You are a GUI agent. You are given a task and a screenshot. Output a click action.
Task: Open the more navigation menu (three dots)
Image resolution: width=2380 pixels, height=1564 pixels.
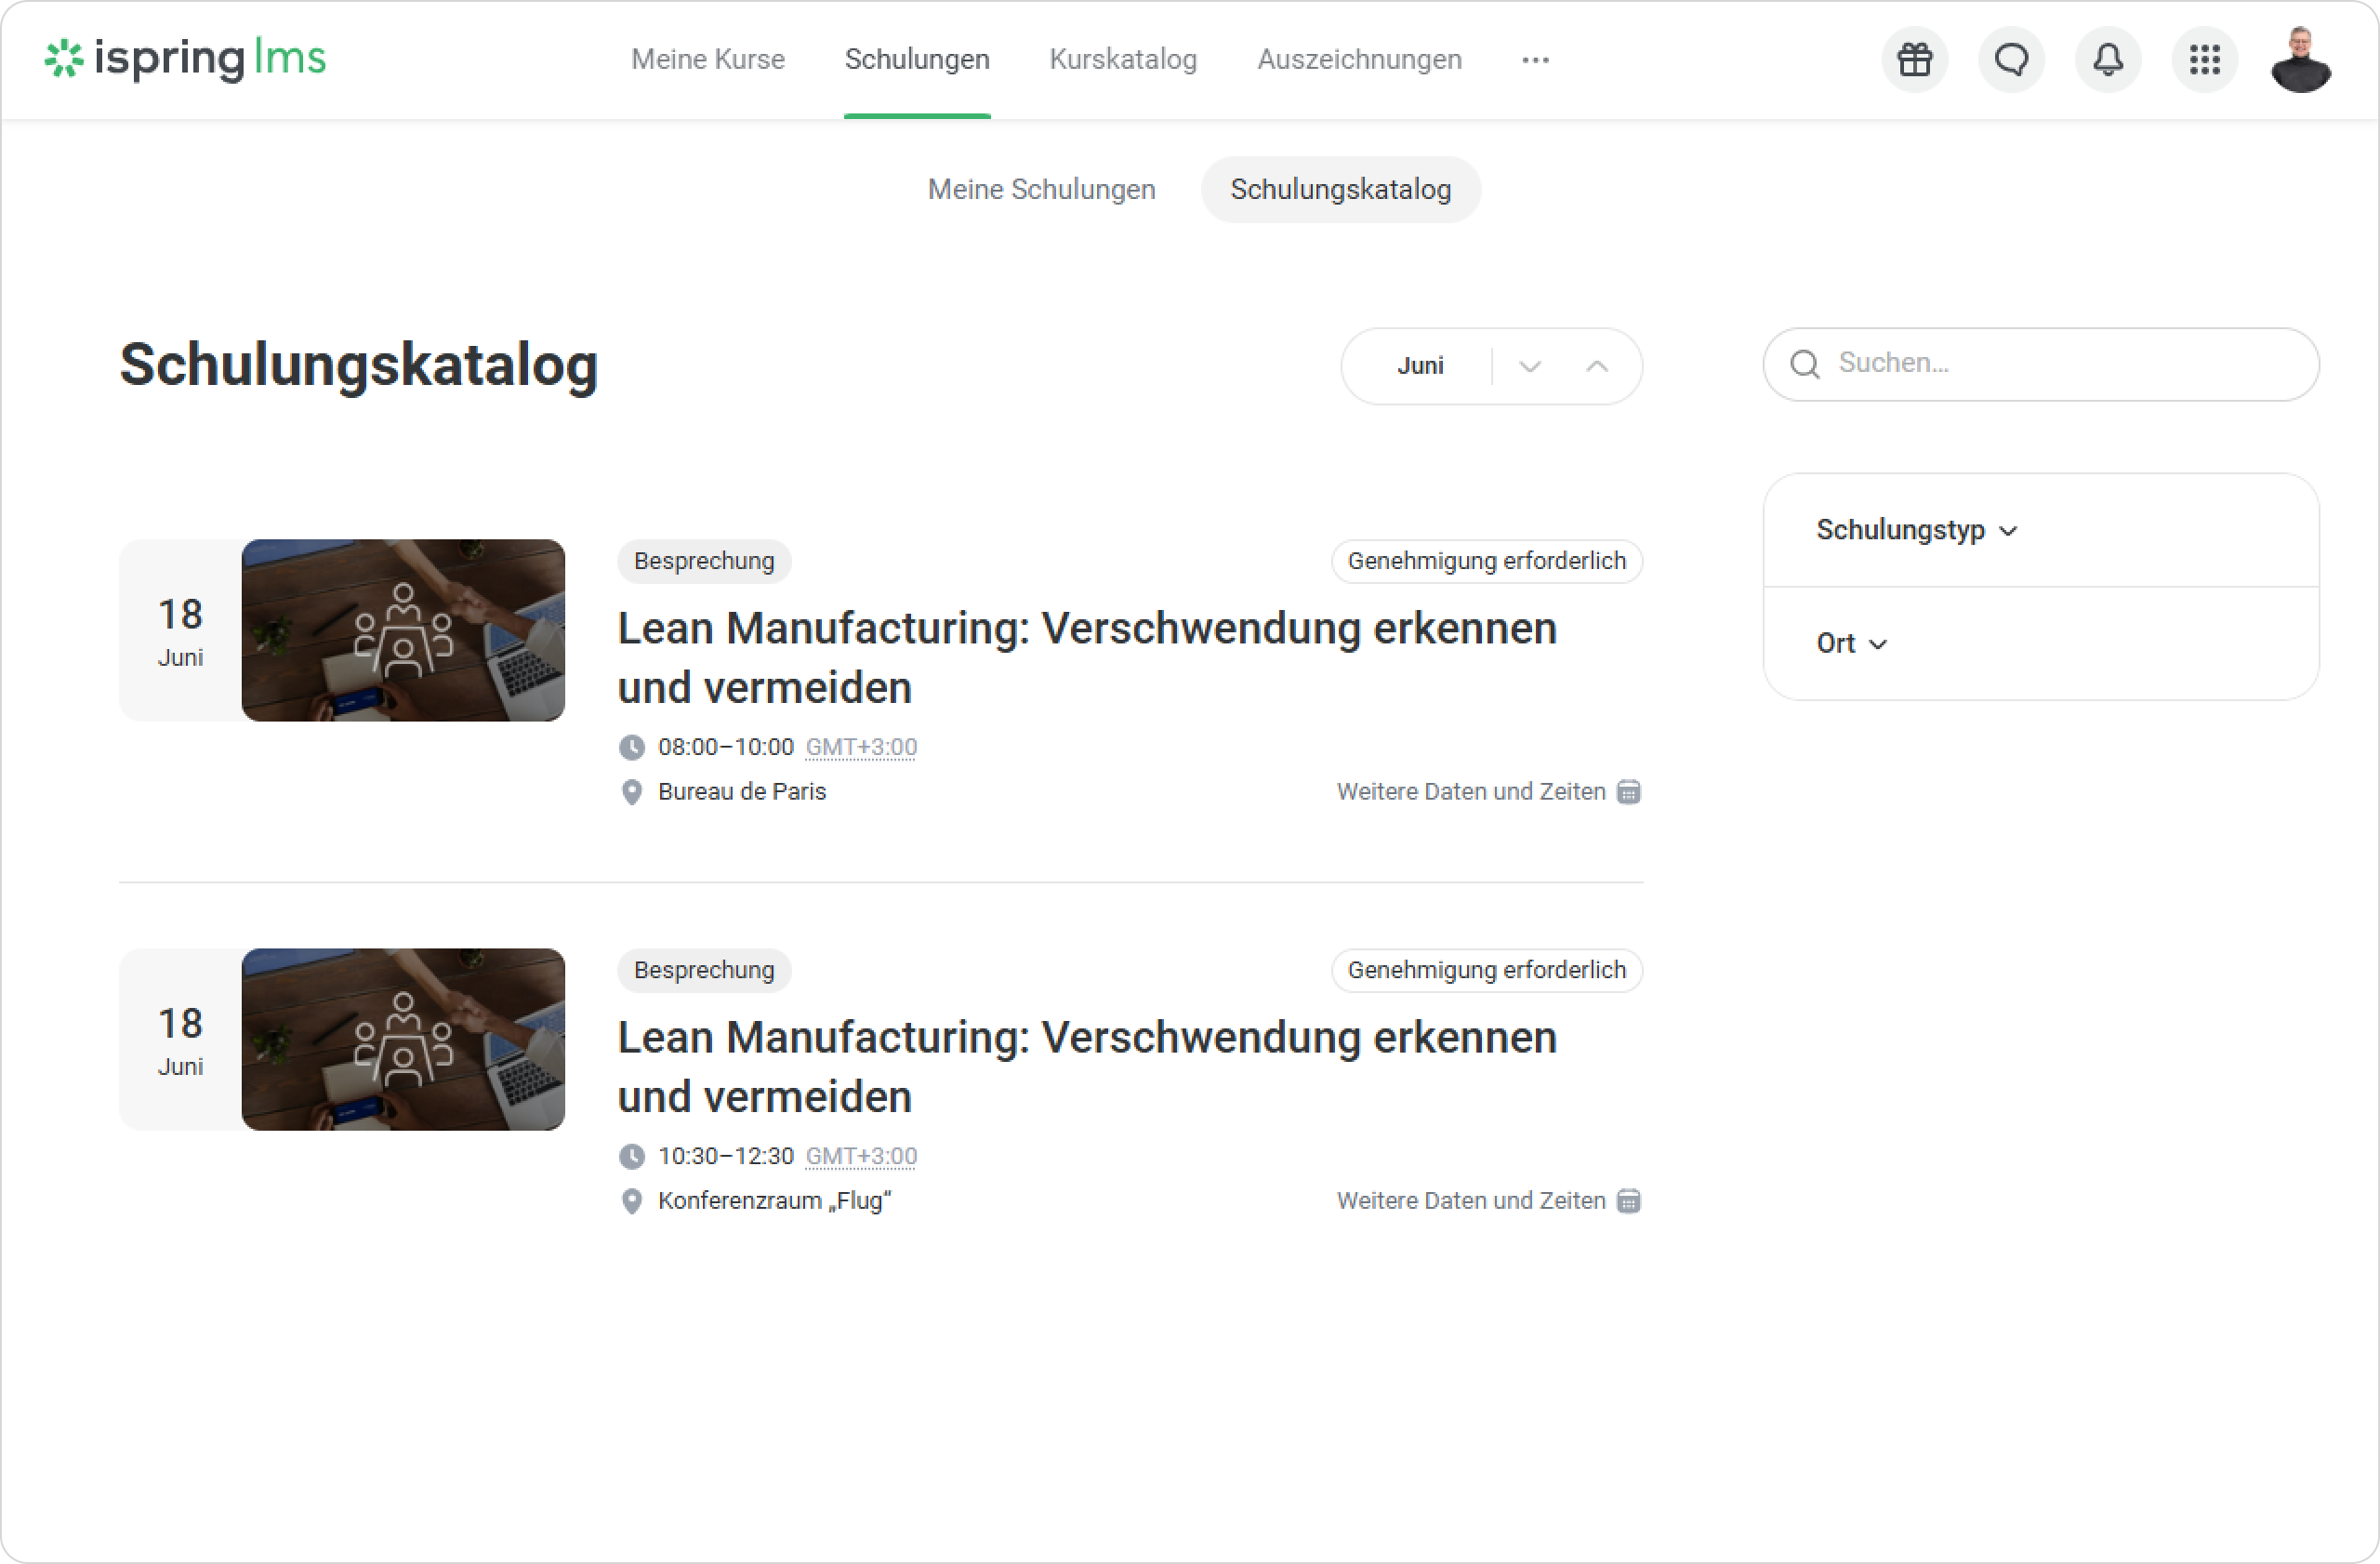[x=1535, y=60]
